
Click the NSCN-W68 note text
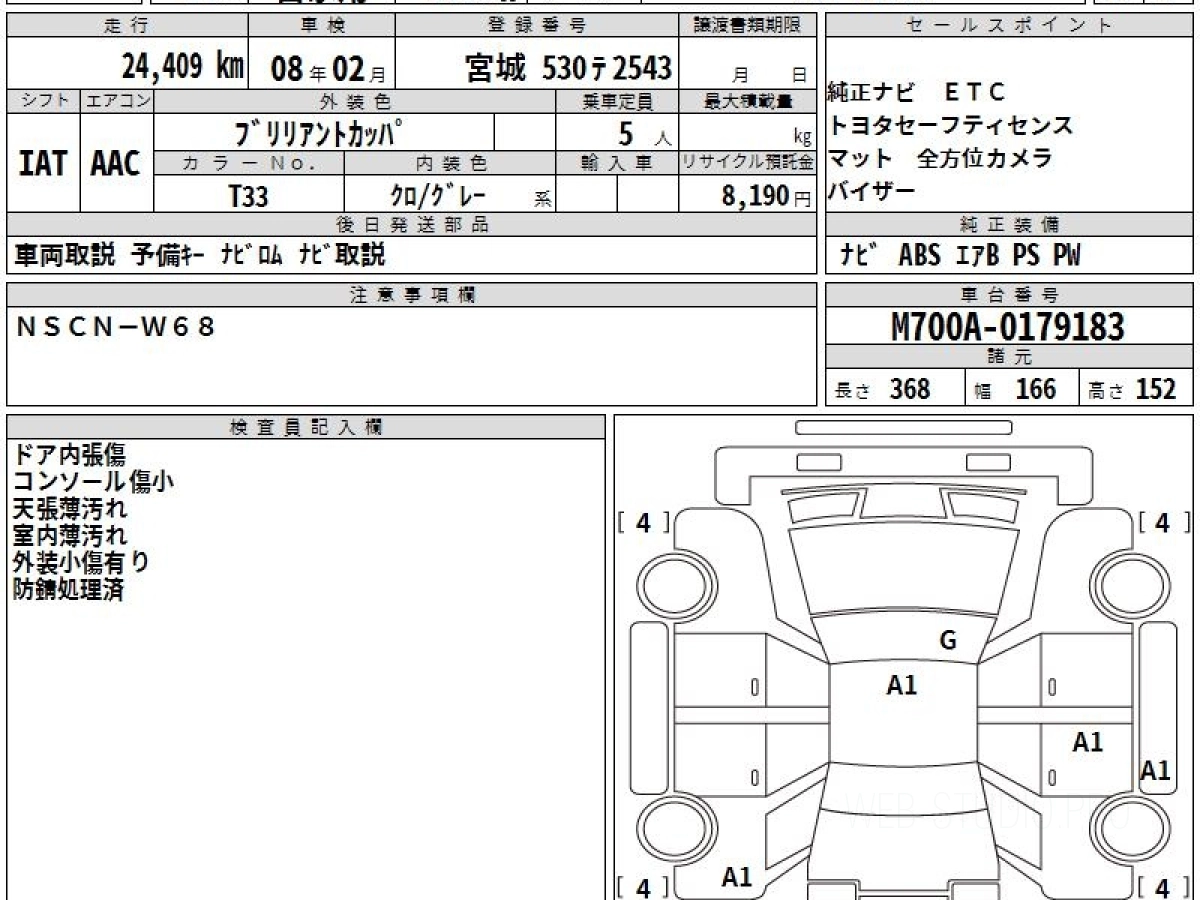click(x=116, y=326)
